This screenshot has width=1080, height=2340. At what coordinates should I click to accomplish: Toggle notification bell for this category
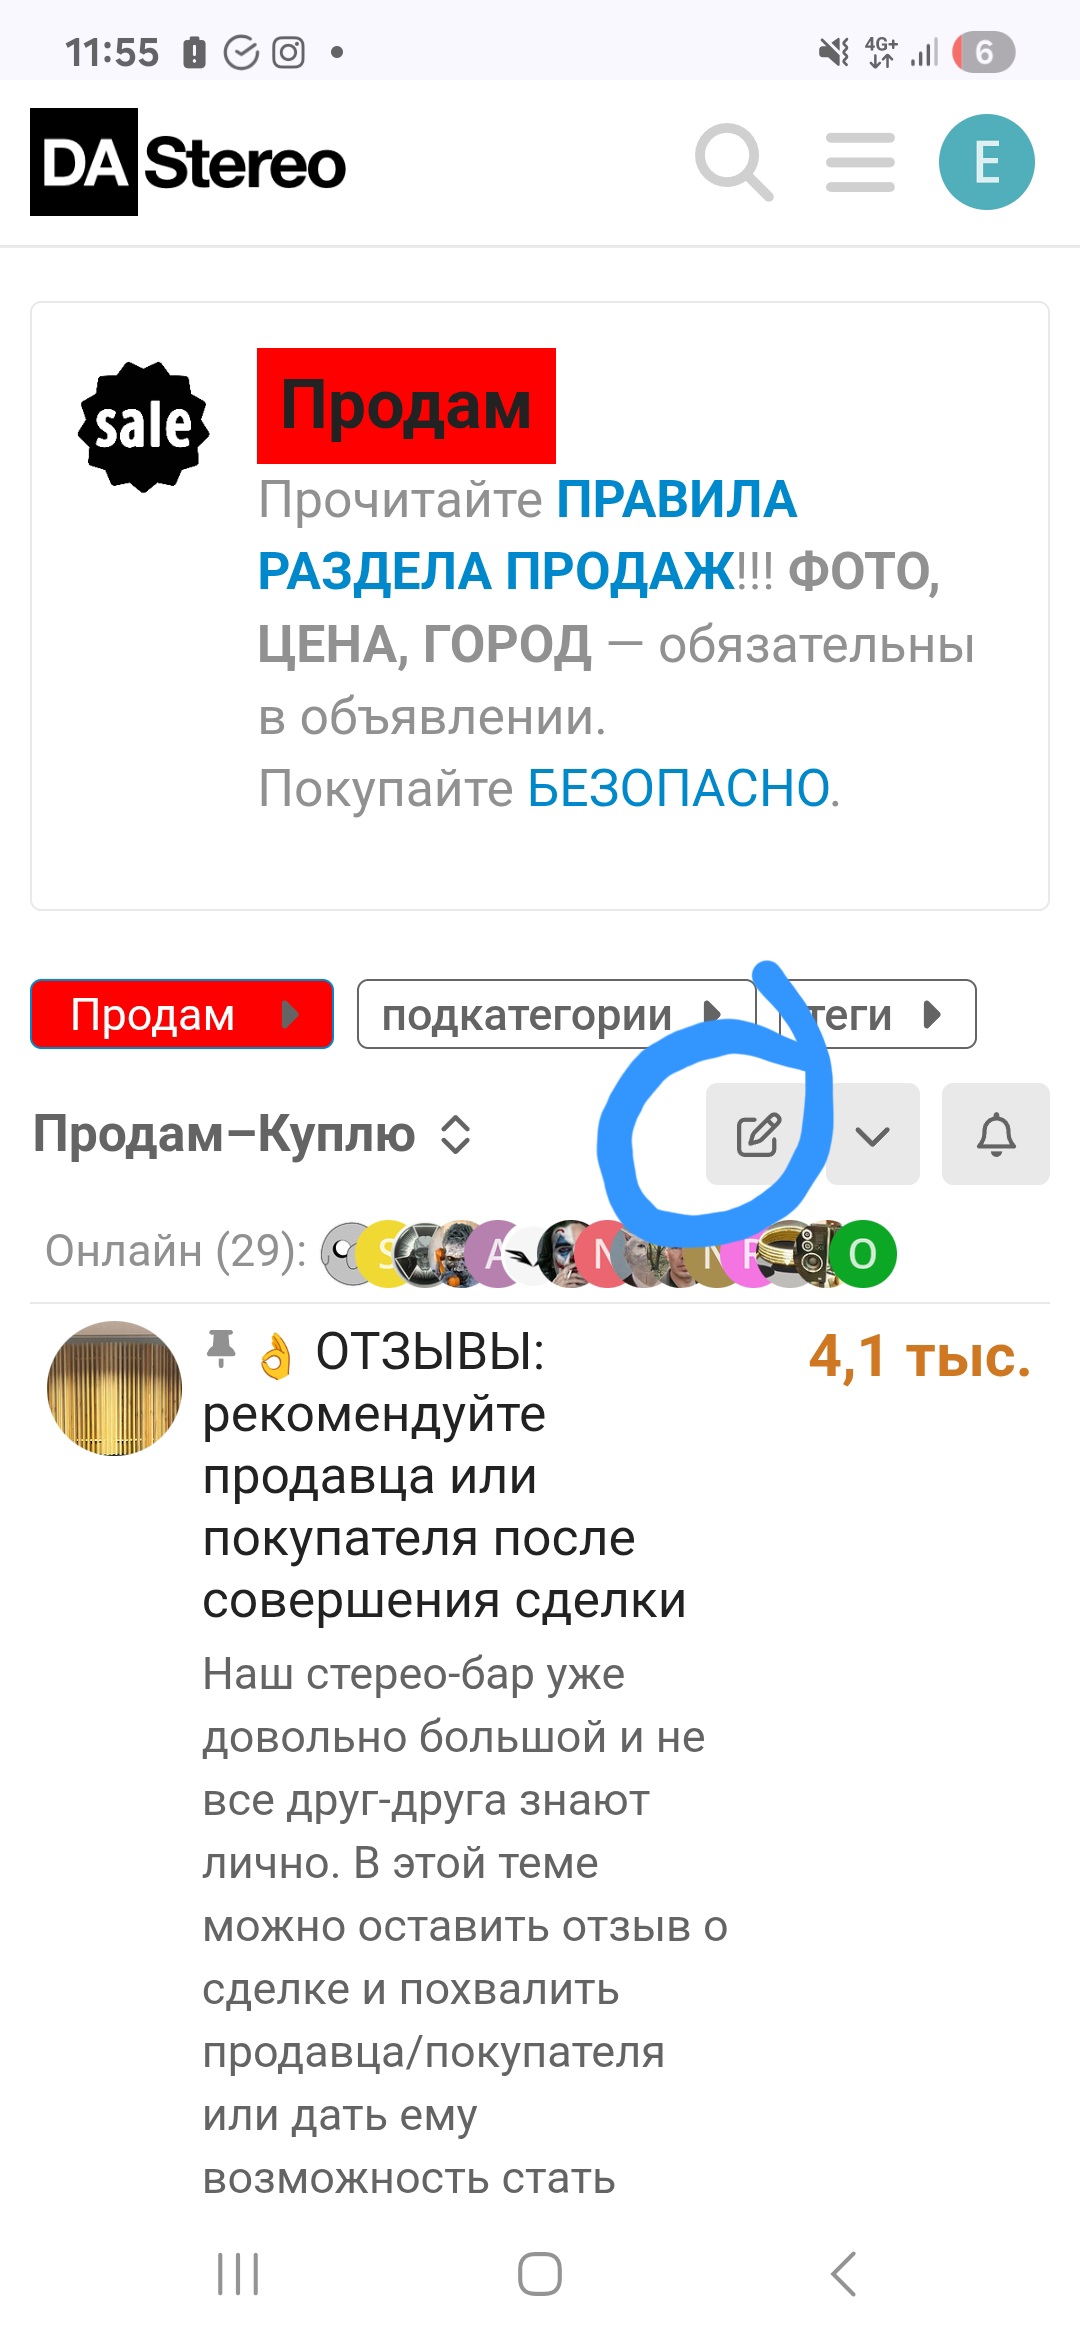pos(996,1134)
